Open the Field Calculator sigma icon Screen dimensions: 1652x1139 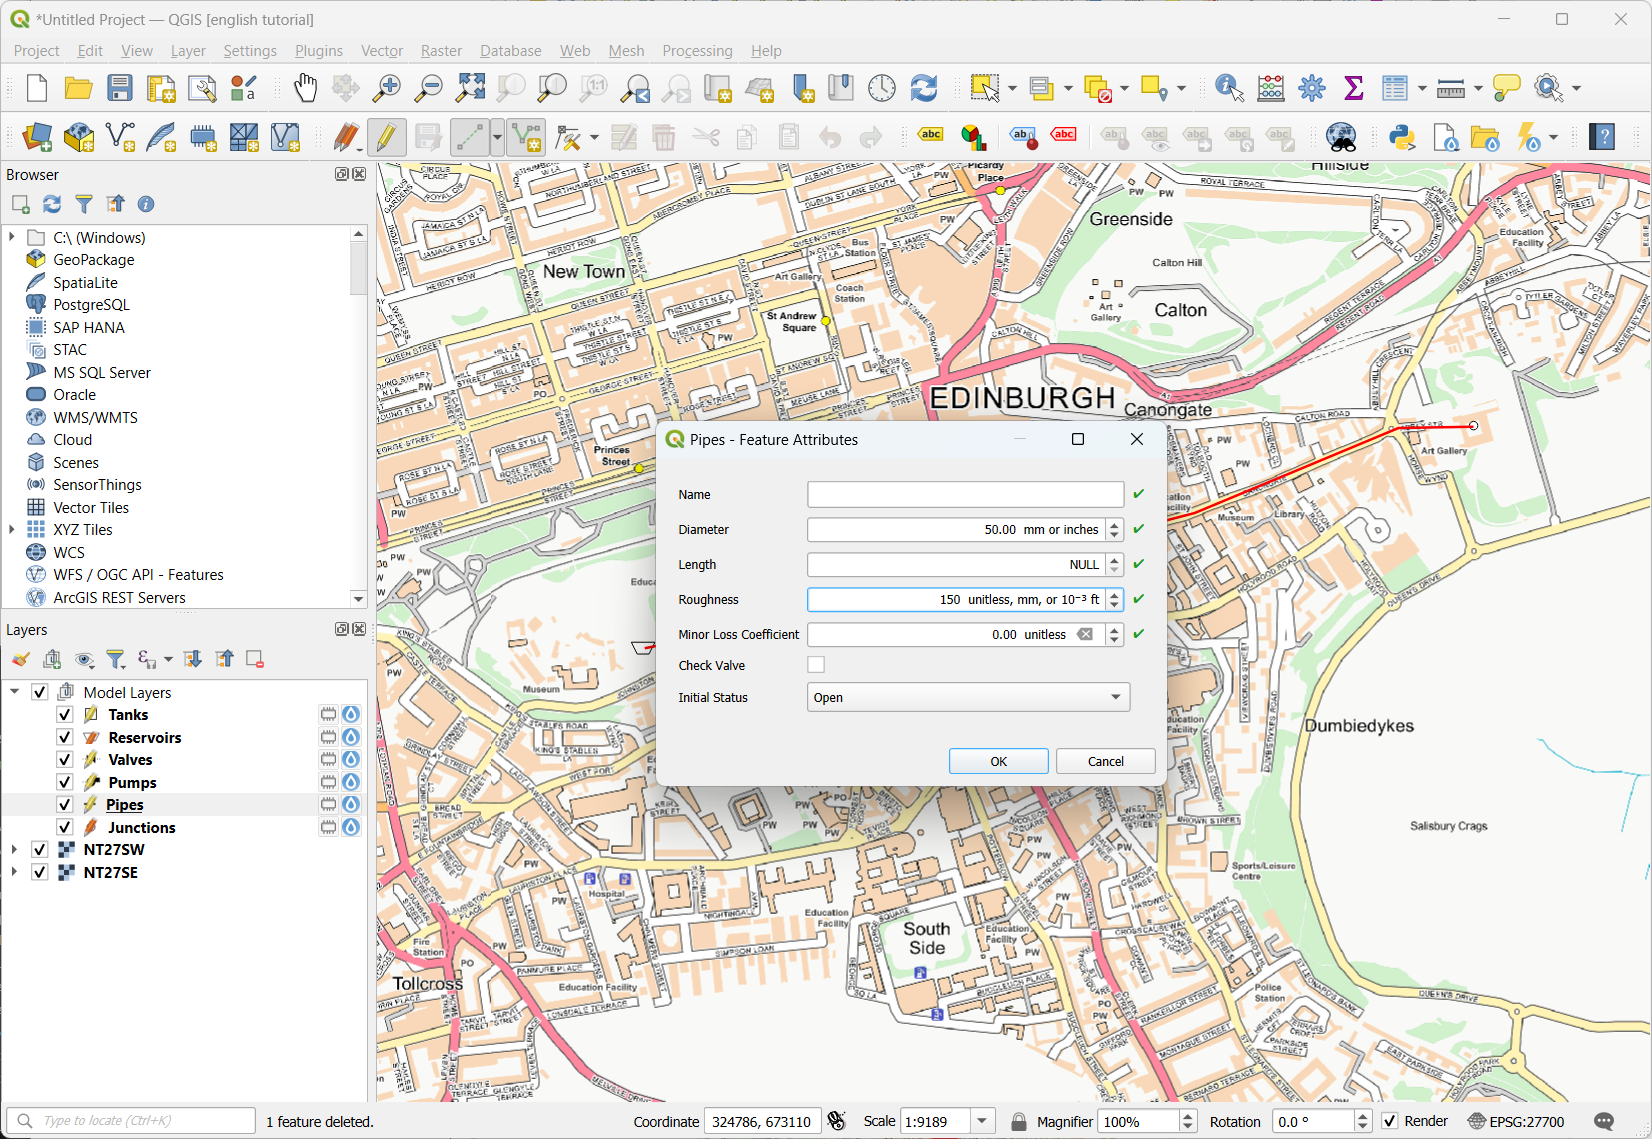(x=1354, y=88)
